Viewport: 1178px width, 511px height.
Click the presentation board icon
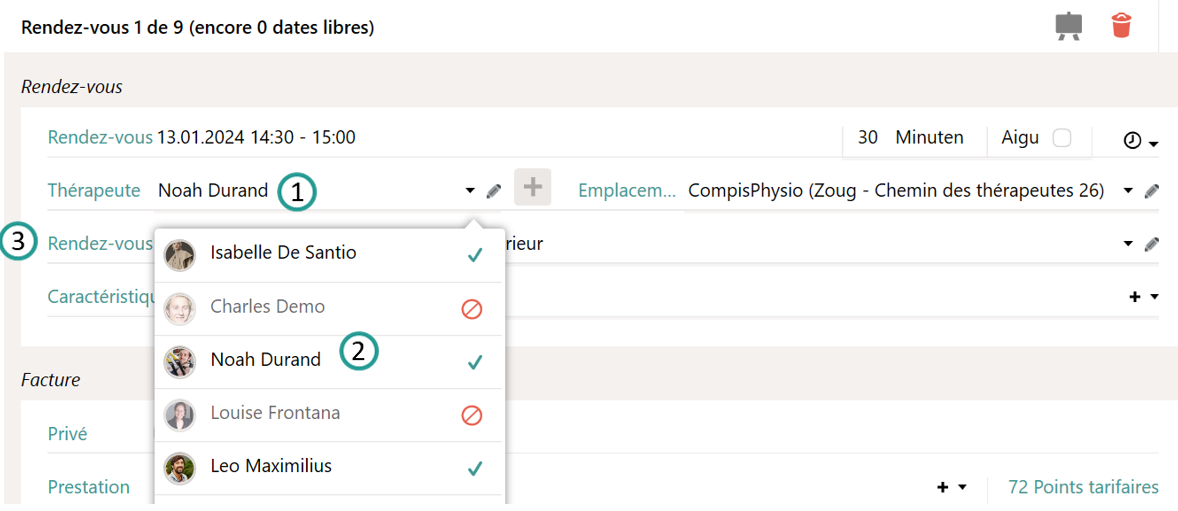click(1069, 26)
